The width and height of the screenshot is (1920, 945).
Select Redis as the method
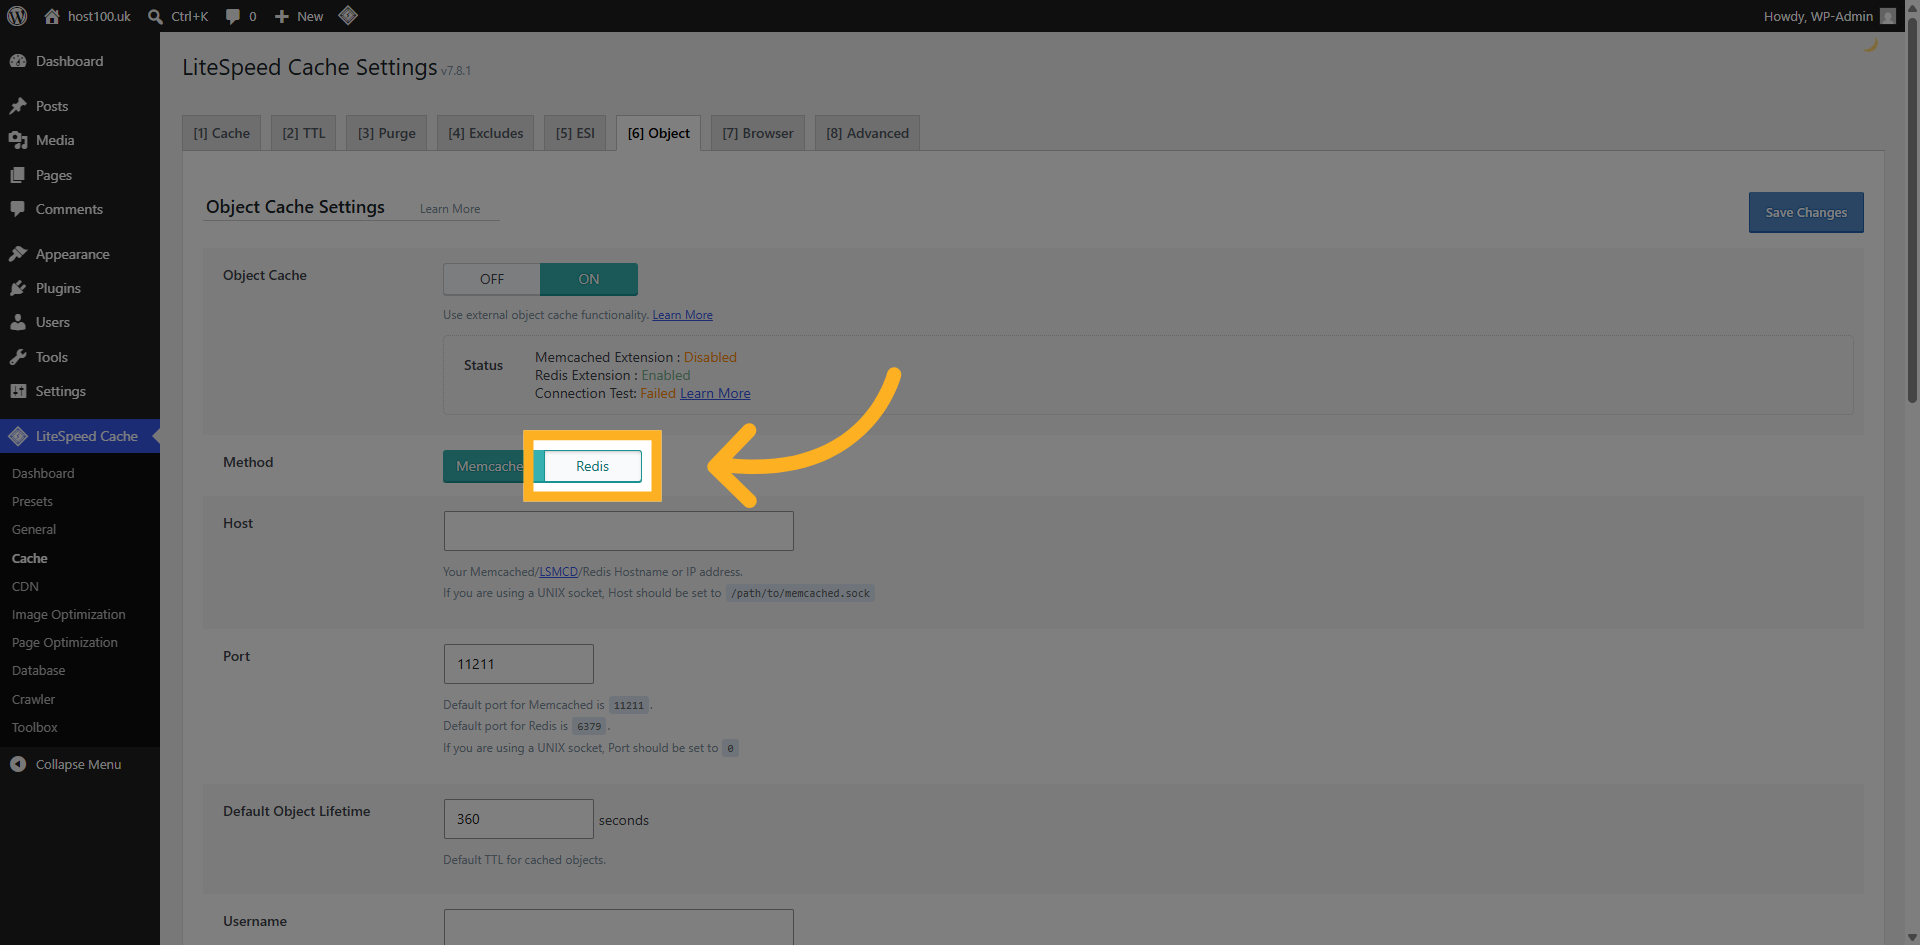coord(592,466)
